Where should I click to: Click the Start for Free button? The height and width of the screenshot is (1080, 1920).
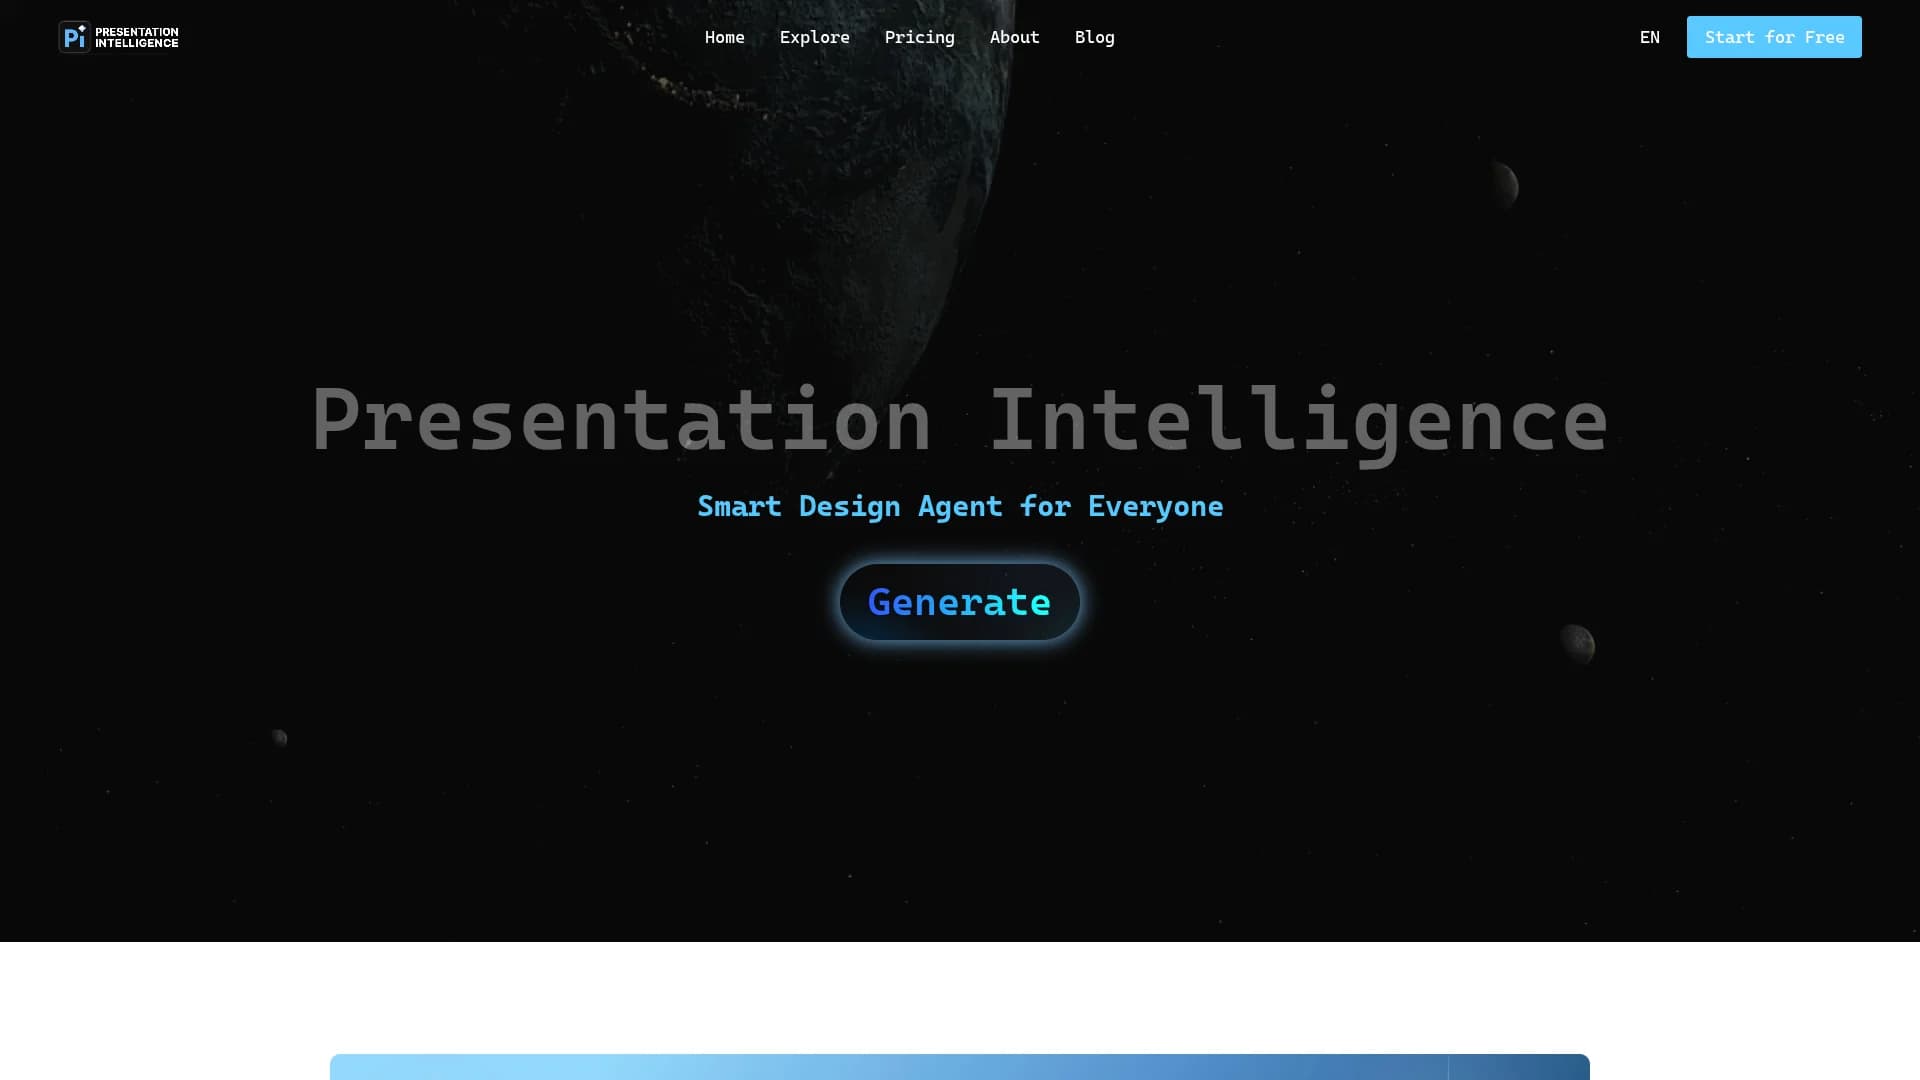pyautogui.click(x=1774, y=37)
